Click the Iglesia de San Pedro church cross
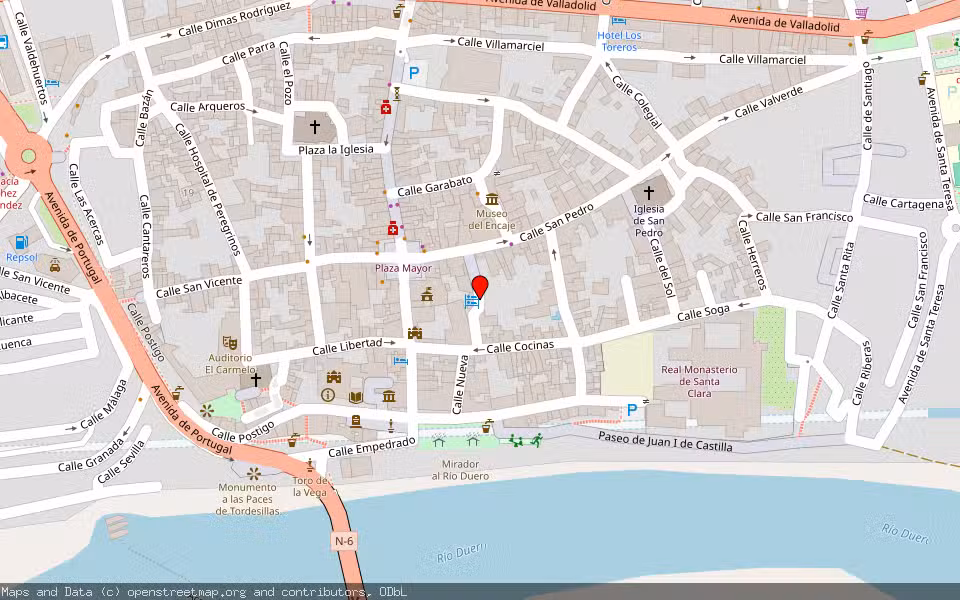The width and height of the screenshot is (960, 600). (650, 191)
